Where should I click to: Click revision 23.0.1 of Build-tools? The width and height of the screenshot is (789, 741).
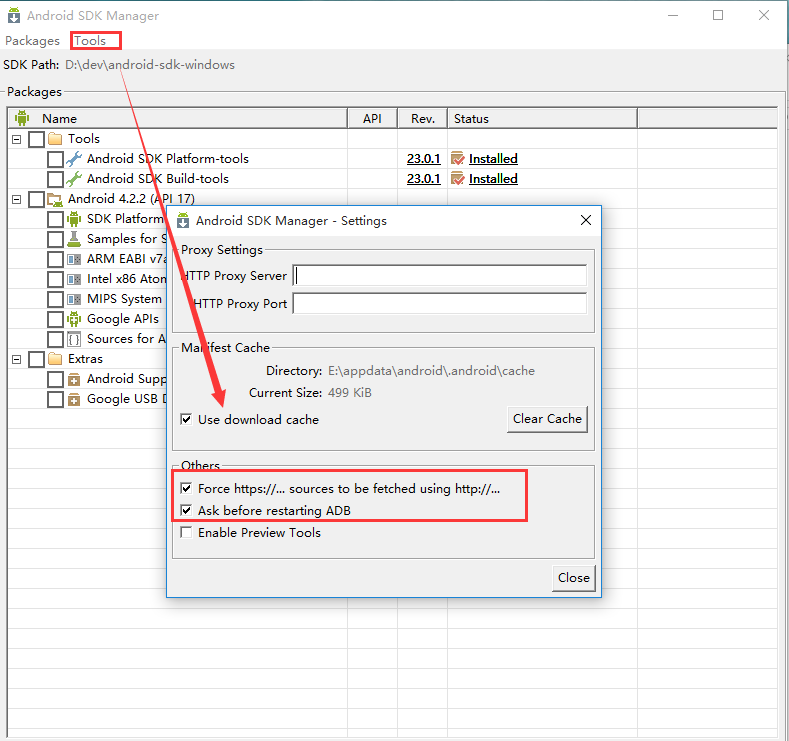tap(424, 179)
